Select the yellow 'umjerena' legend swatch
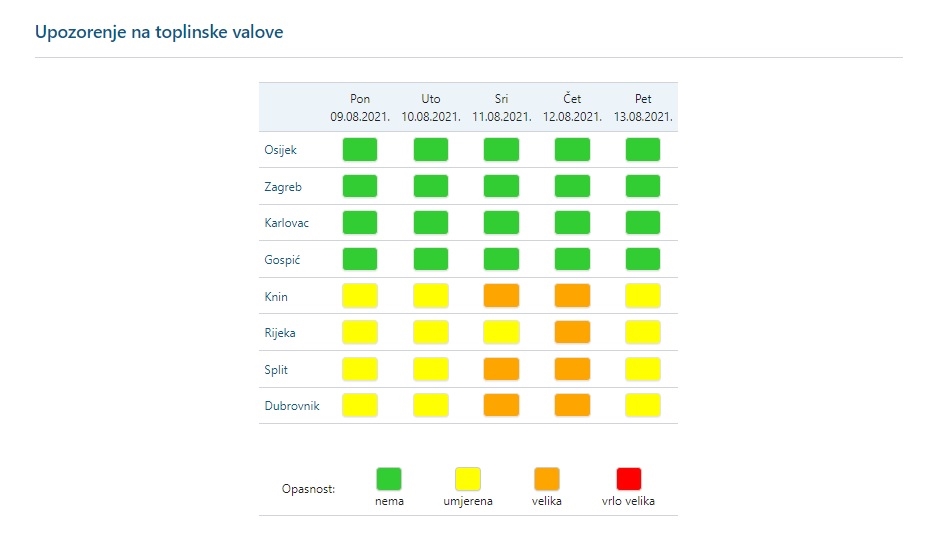Screen dimensions: 926x533 [x=468, y=479]
